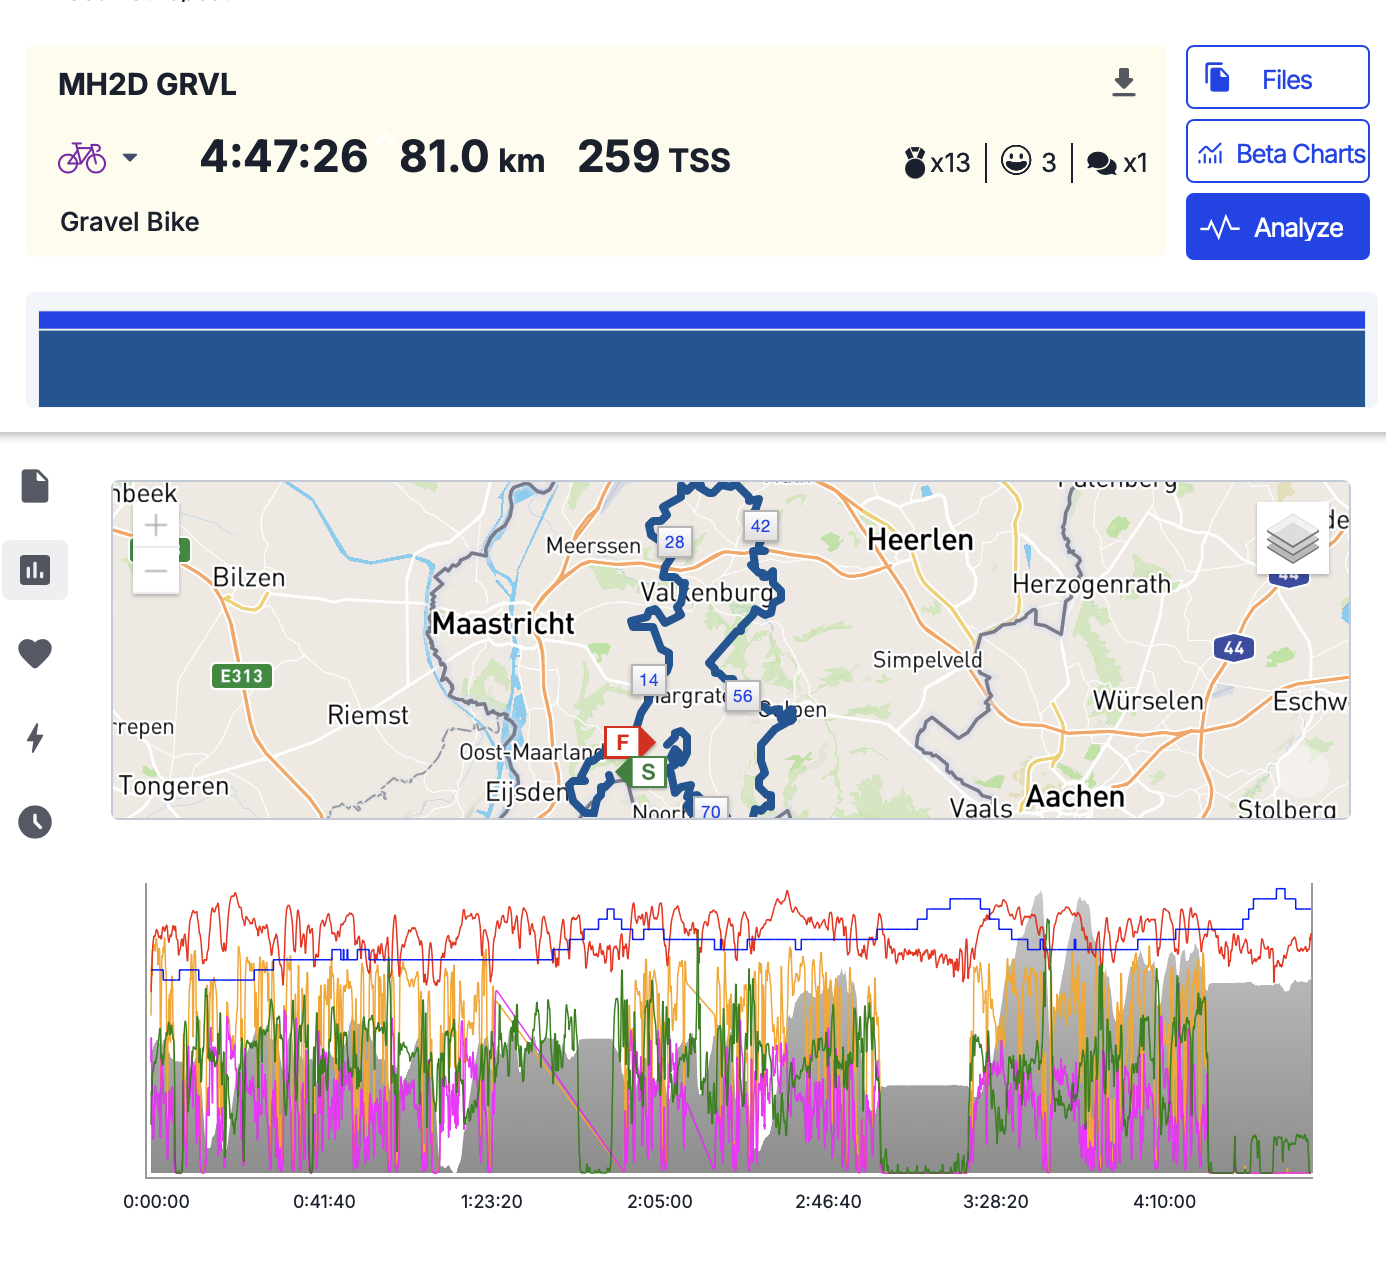Open the map layers selector

point(1292,539)
